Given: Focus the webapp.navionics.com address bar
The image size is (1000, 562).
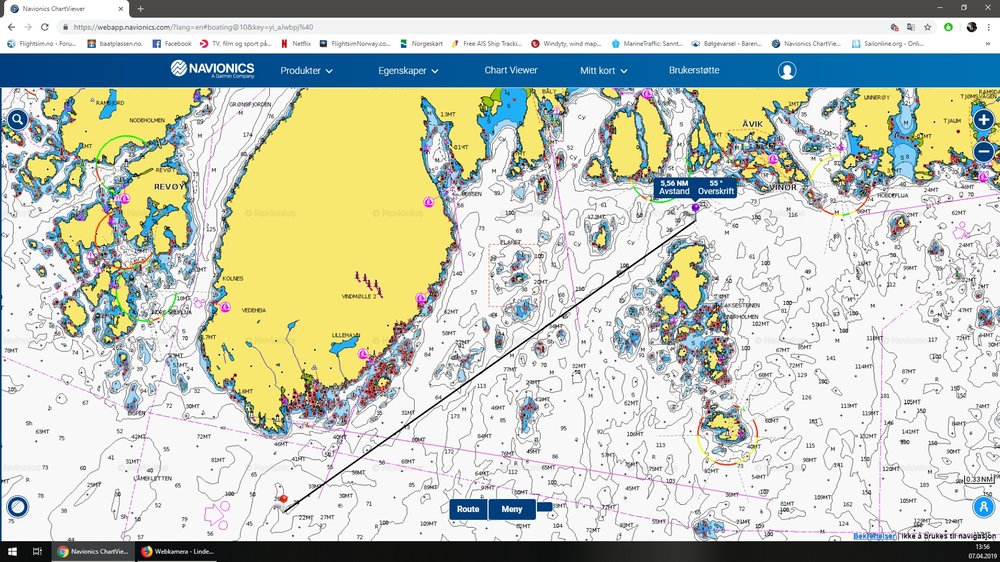Looking at the screenshot, I should tap(472, 27).
